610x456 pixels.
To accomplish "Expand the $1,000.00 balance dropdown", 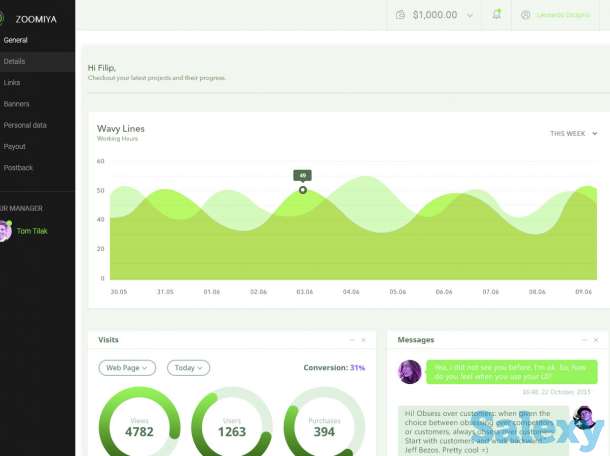I will pos(470,16).
